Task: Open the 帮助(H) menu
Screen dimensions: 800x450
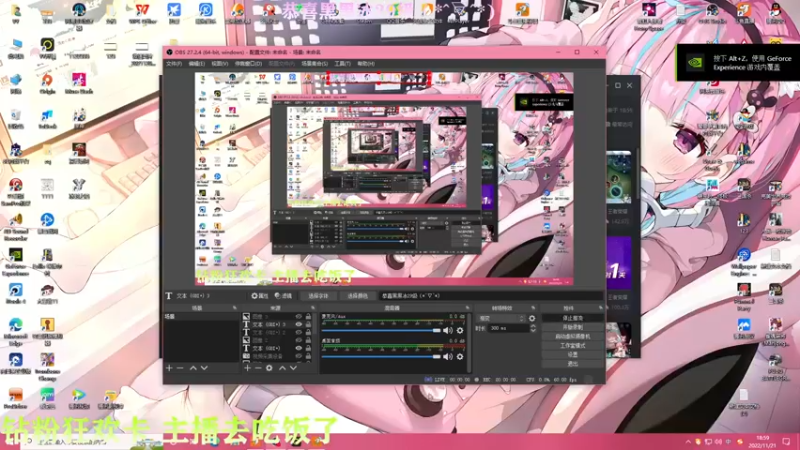Action: (x=366, y=64)
